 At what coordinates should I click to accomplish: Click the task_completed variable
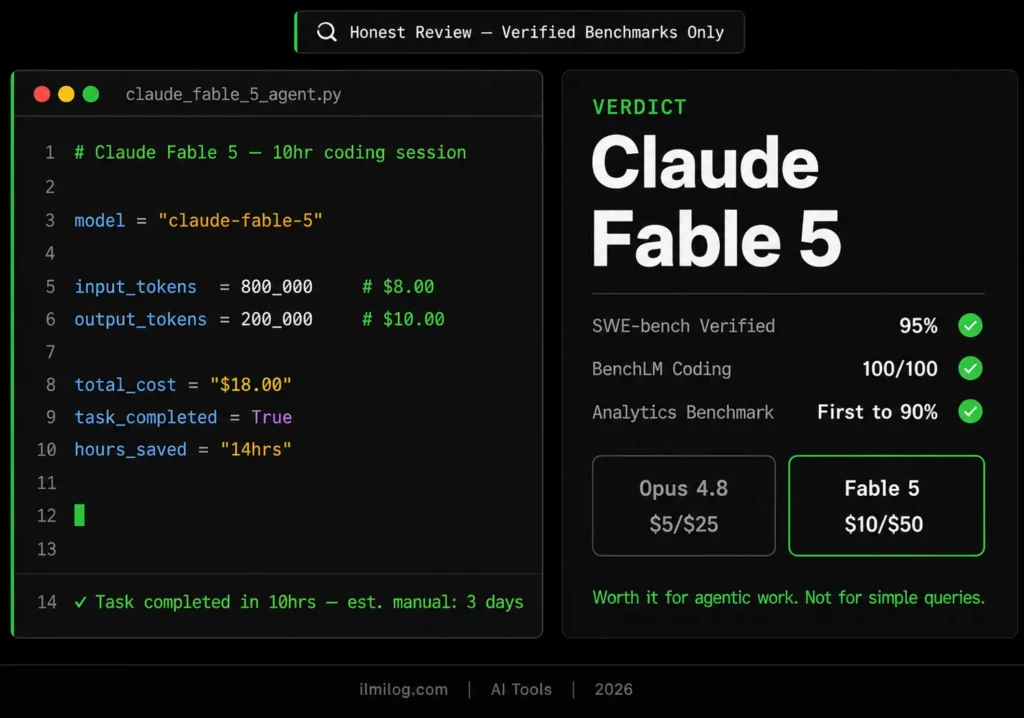tap(146, 418)
